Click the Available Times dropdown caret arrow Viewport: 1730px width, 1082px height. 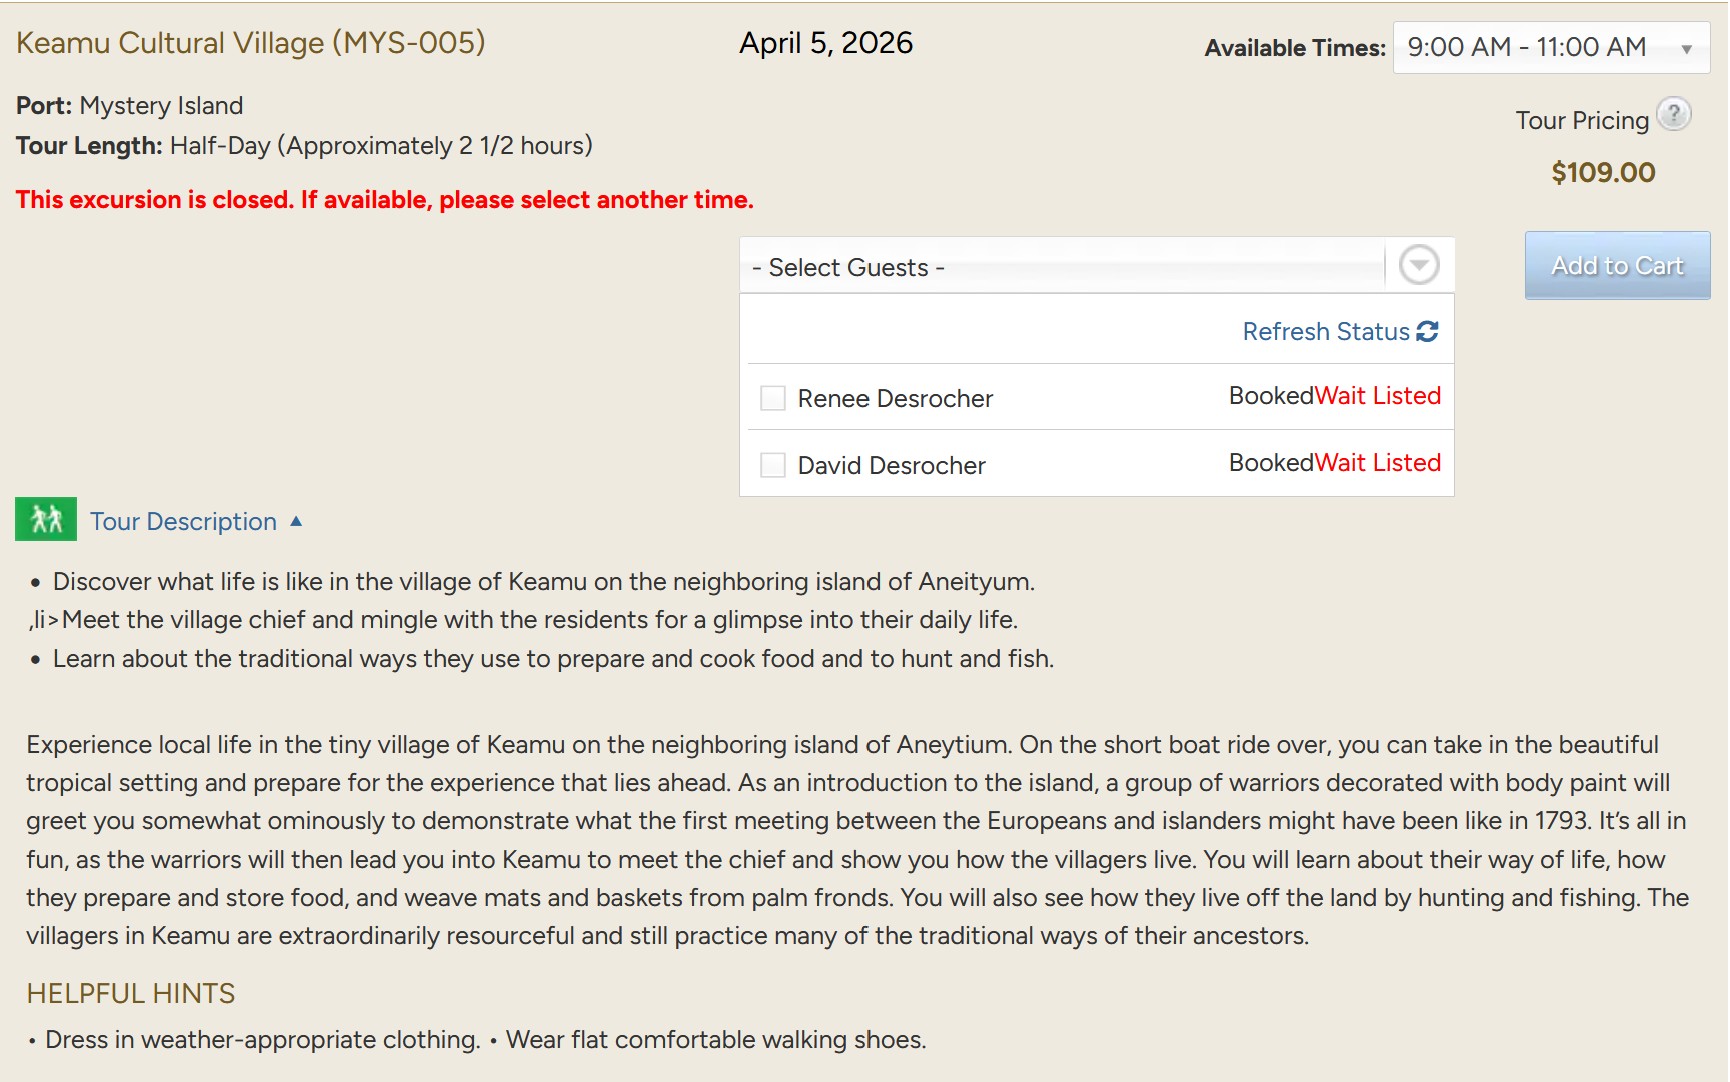(1686, 49)
